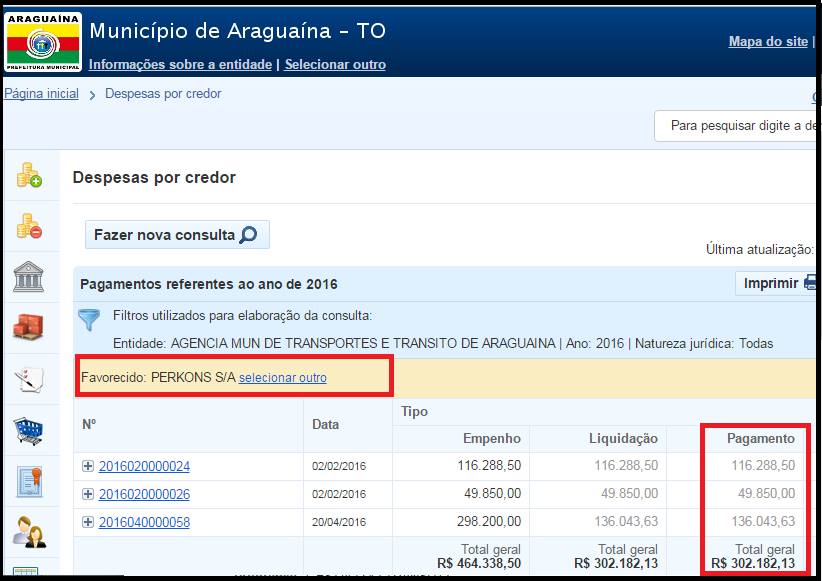Click the coins with green plus icon
Image resolution: width=822 pixels, height=581 pixels.
(29, 176)
